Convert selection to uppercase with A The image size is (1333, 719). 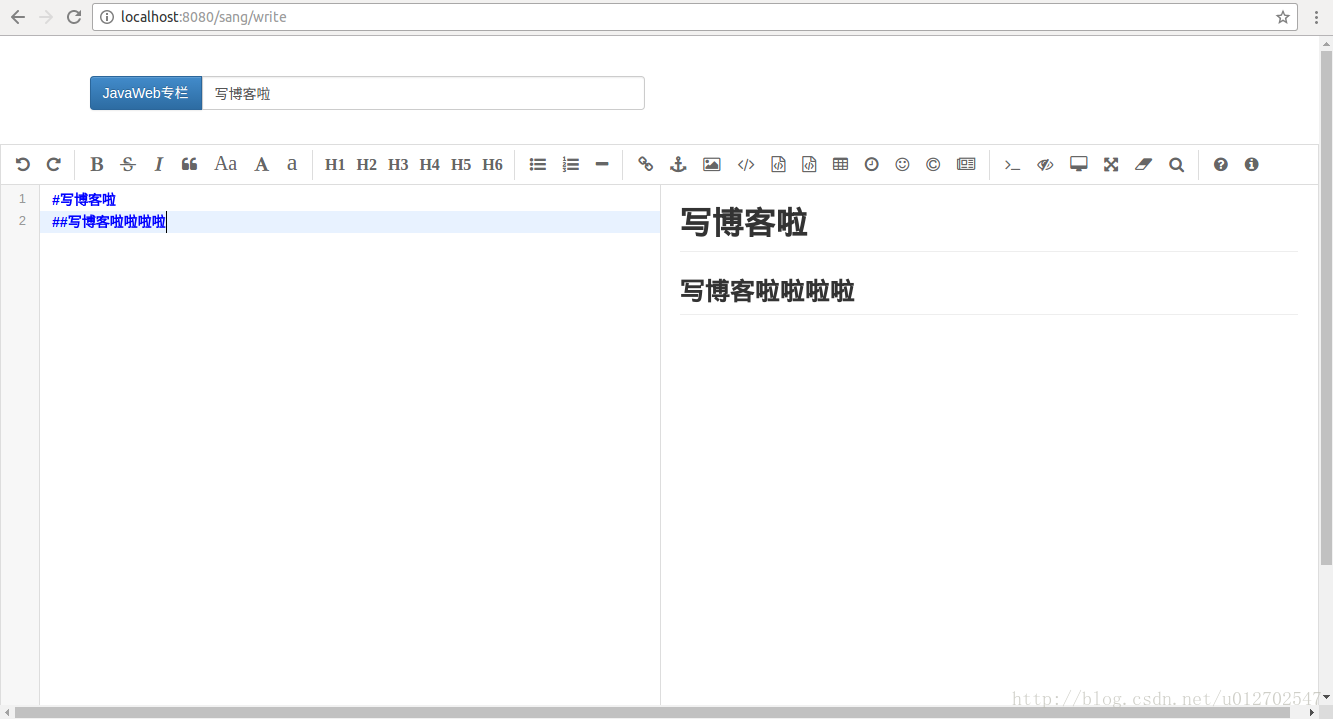coord(261,164)
